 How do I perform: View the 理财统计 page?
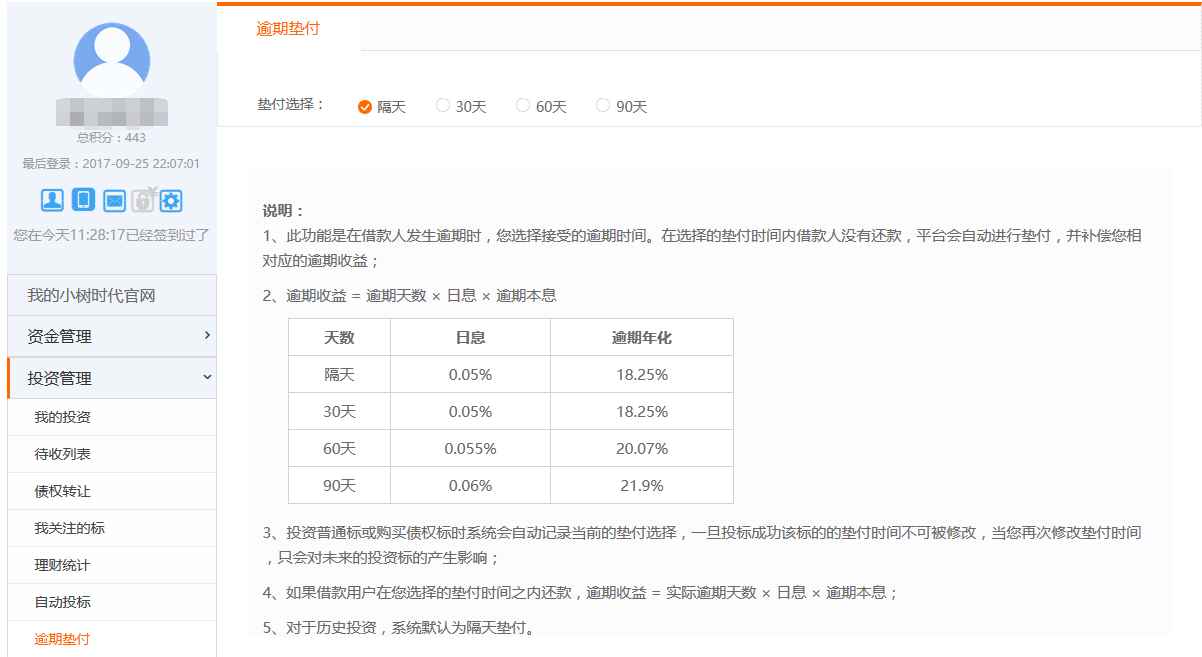click(x=62, y=565)
